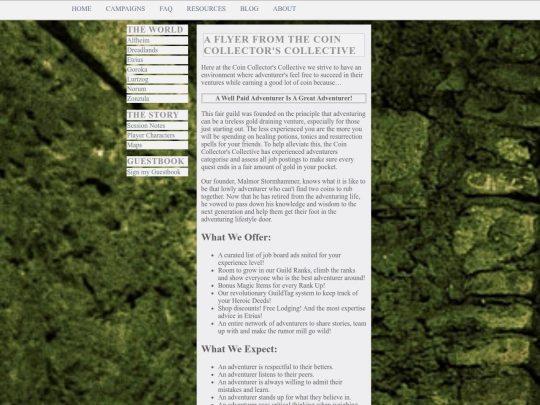Click the 'What We Offer:' heading
Screen dimensions: 540x405
pyautogui.click(x=236, y=237)
